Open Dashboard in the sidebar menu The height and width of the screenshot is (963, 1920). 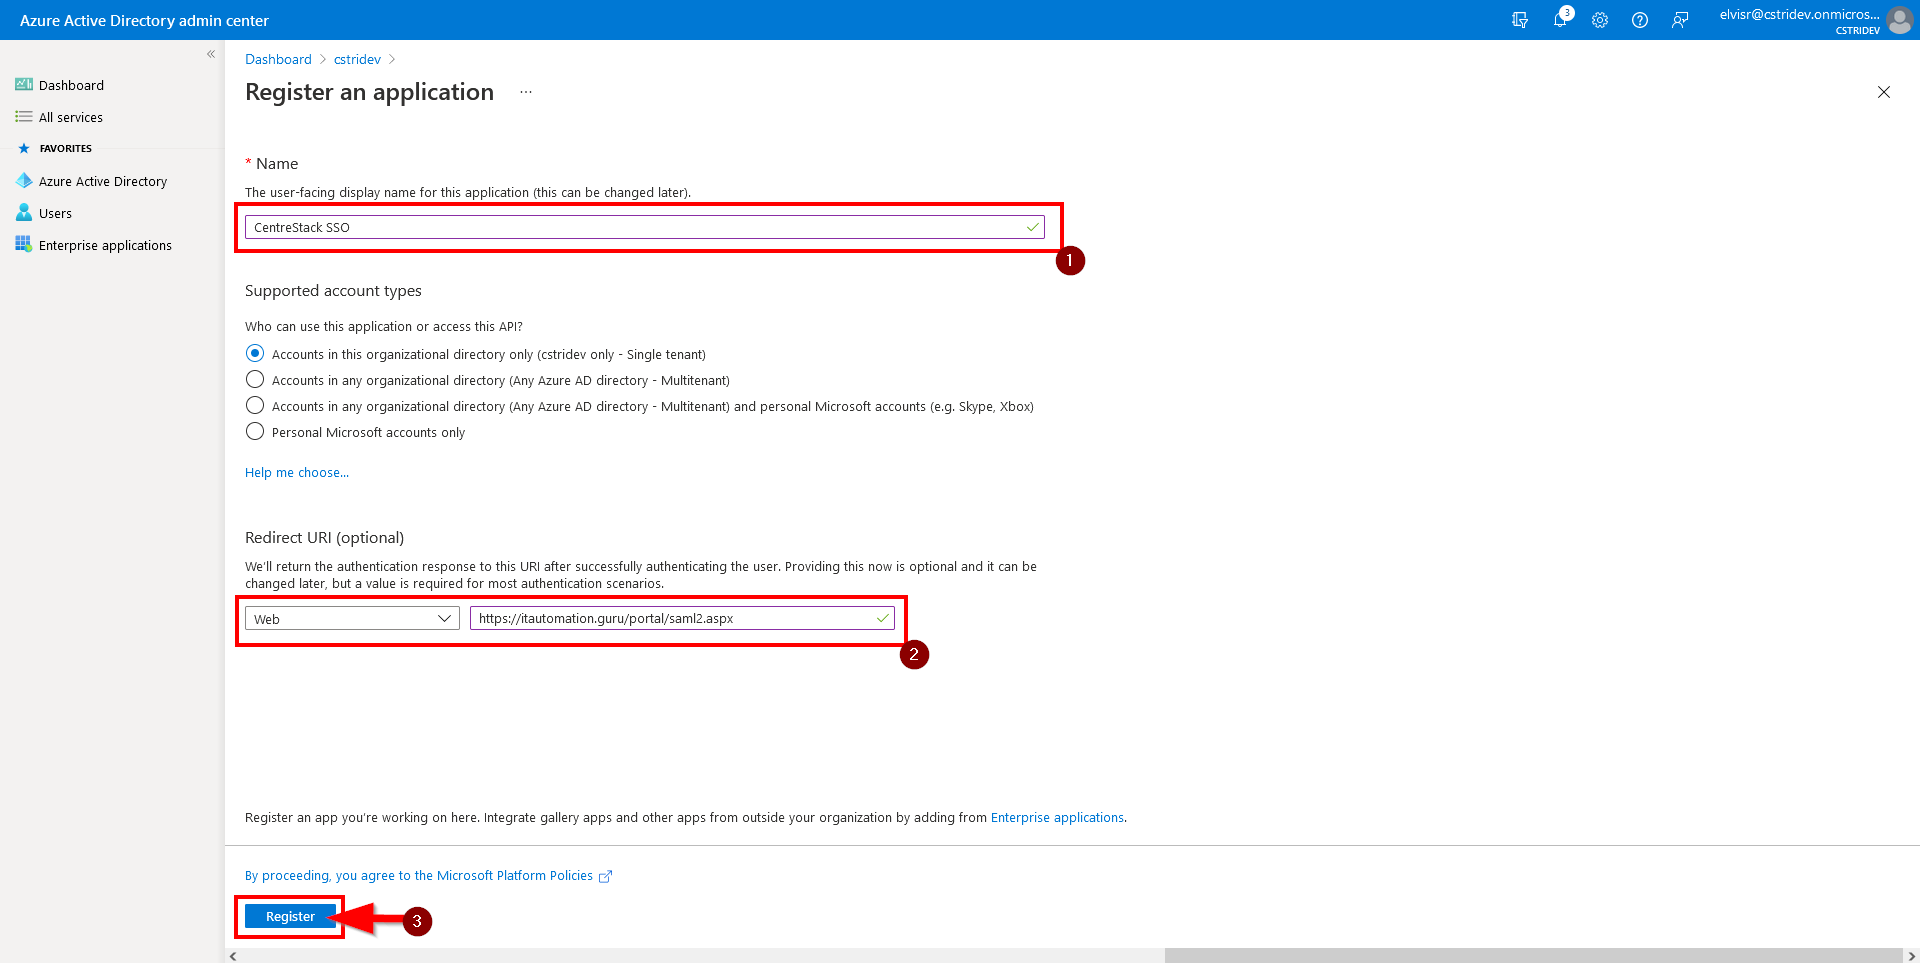click(x=71, y=85)
